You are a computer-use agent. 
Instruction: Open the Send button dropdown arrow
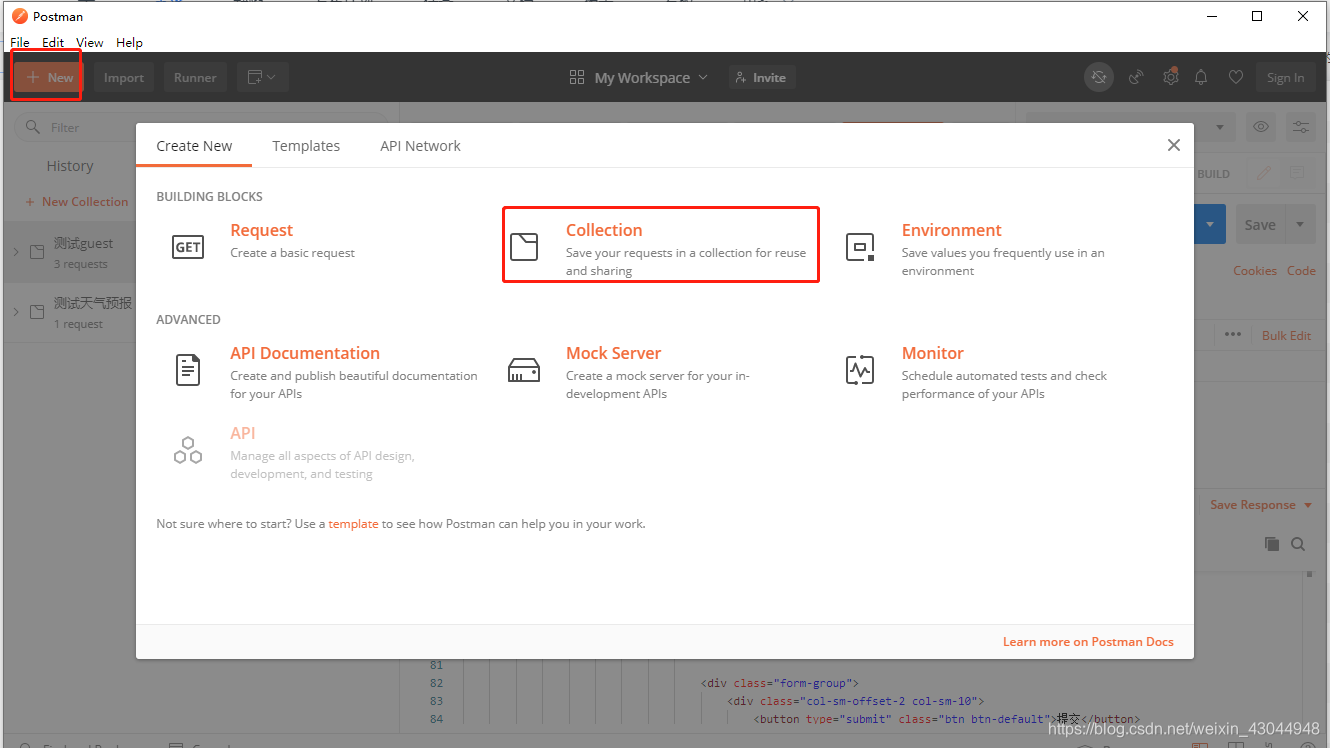(1210, 225)
